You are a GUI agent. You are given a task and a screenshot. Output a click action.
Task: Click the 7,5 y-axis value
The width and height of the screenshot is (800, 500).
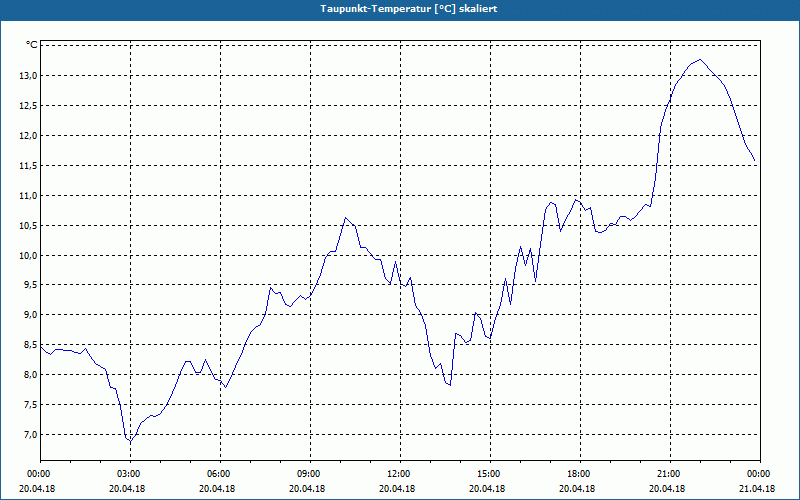point(31,405)
